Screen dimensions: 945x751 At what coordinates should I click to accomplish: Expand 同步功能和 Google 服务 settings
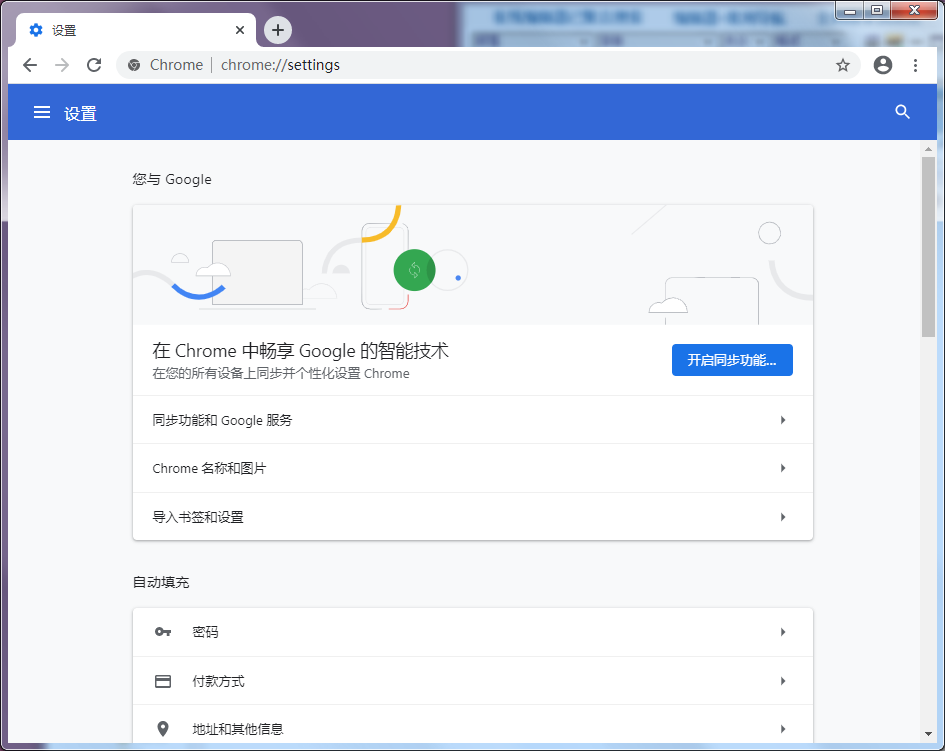(472, 419)
